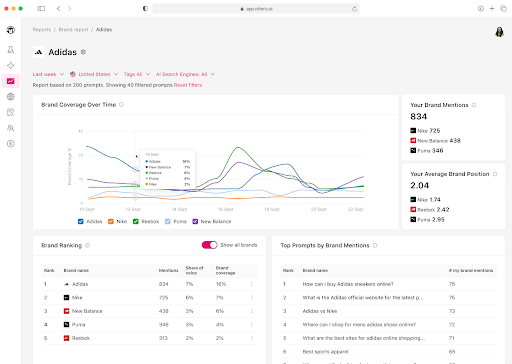Click the Mentions column header in Brand Ranking
Image resolution: width=512 pixels, height=364 pixels.
(168, 270)
